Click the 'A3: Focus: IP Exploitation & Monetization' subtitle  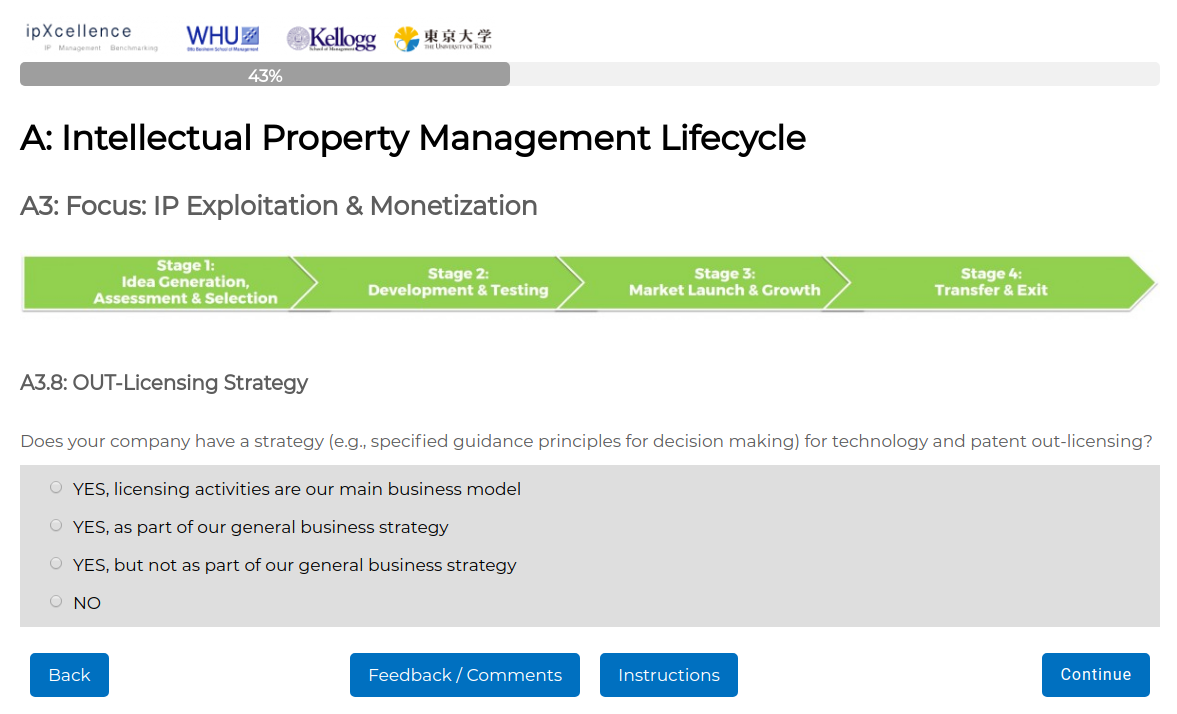click(278, 206)
